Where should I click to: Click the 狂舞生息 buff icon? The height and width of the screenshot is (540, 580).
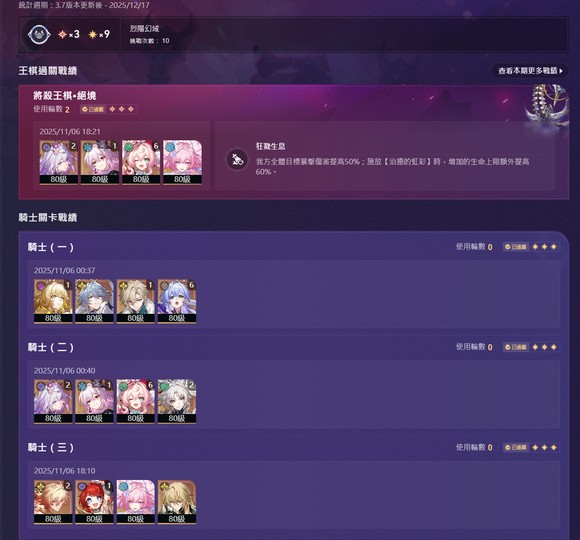[x=237, y=159]
